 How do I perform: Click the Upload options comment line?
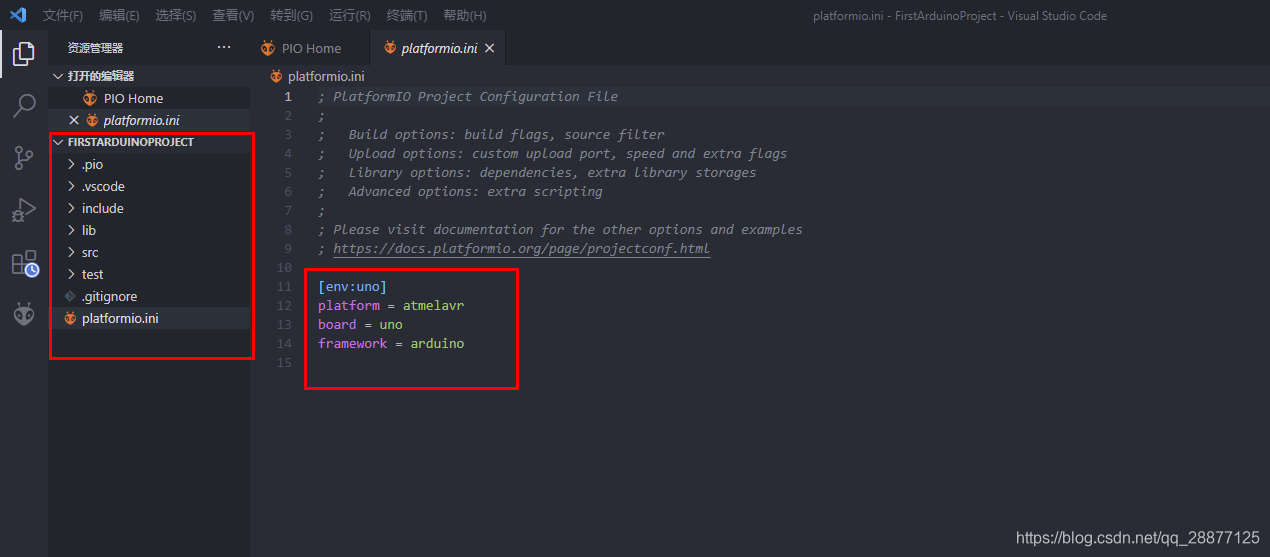pos(552,154)
